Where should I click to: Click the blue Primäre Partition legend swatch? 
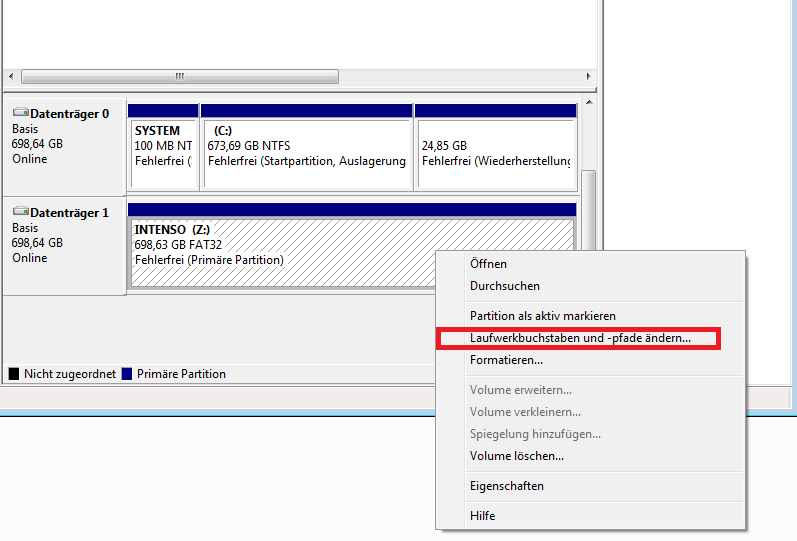coord(127,374)
